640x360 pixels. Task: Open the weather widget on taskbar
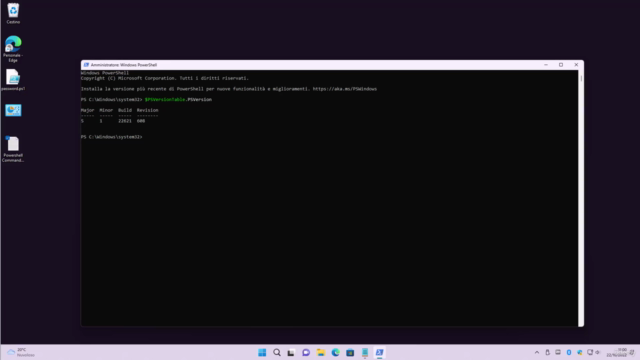(x=21, y=353)
